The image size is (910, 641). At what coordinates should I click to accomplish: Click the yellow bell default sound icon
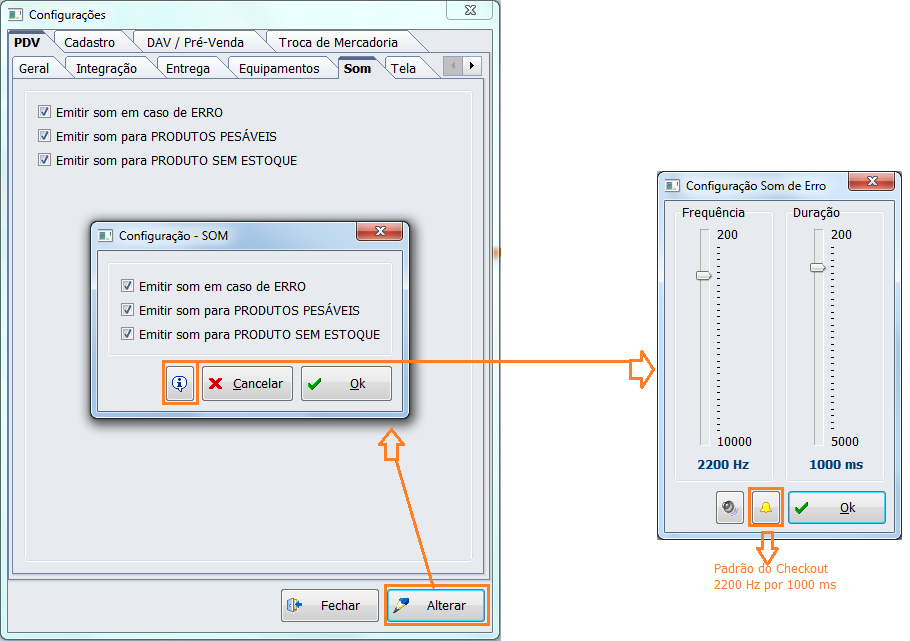(x=766, y=508)
